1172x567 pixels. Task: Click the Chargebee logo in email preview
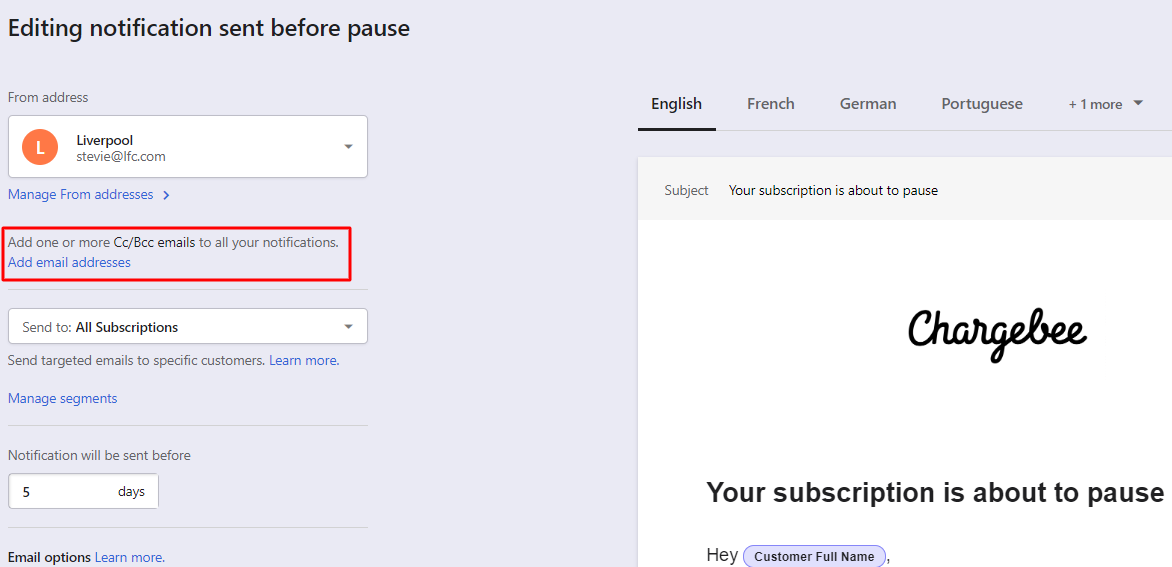click(996, 332)
